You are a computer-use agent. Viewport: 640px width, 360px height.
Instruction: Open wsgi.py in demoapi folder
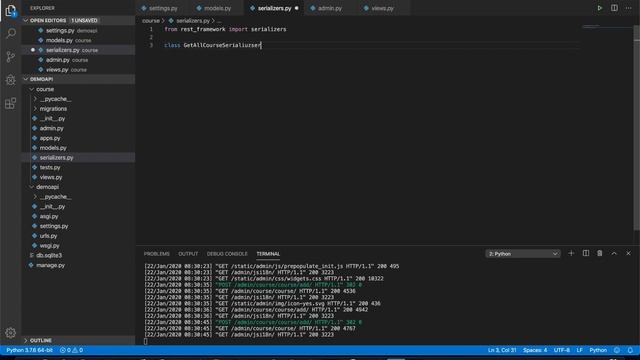78,246
